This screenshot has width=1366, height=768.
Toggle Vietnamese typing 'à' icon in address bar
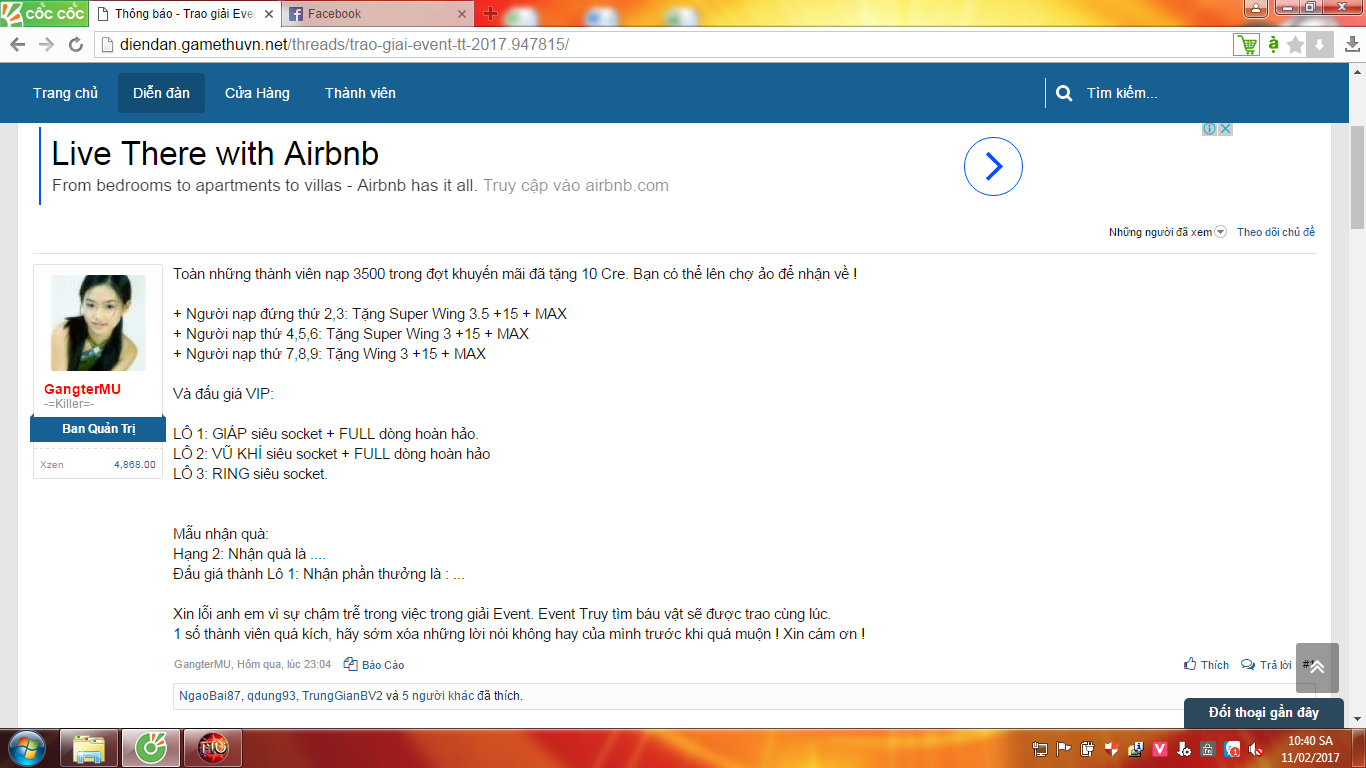pos(1273,44)
